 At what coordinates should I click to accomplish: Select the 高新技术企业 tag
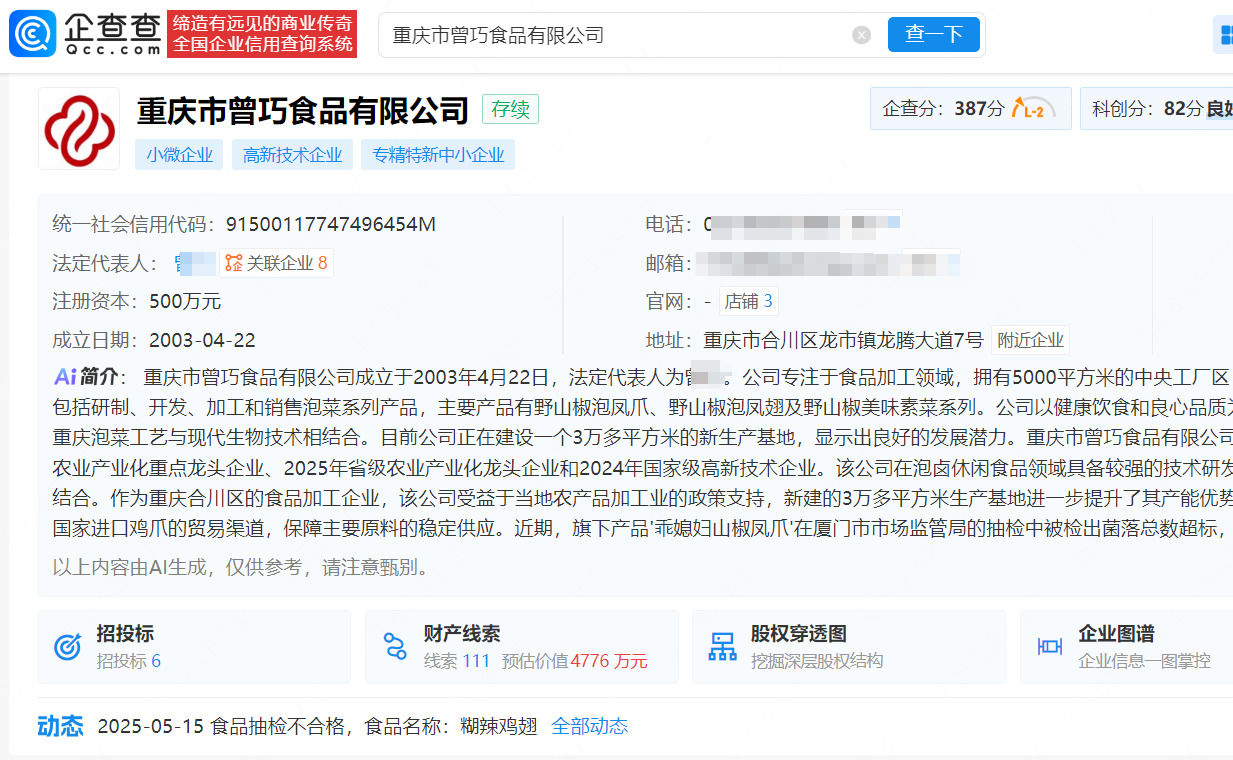coord(292,154)
